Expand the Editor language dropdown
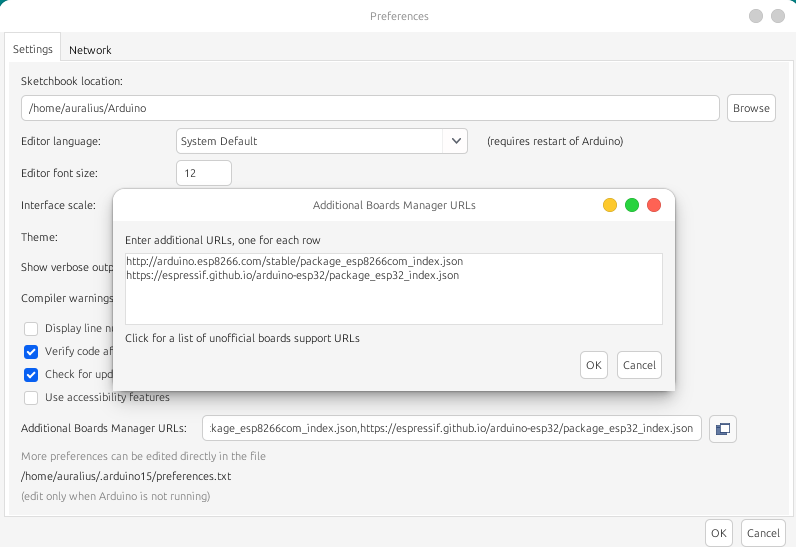 [455, 141]
